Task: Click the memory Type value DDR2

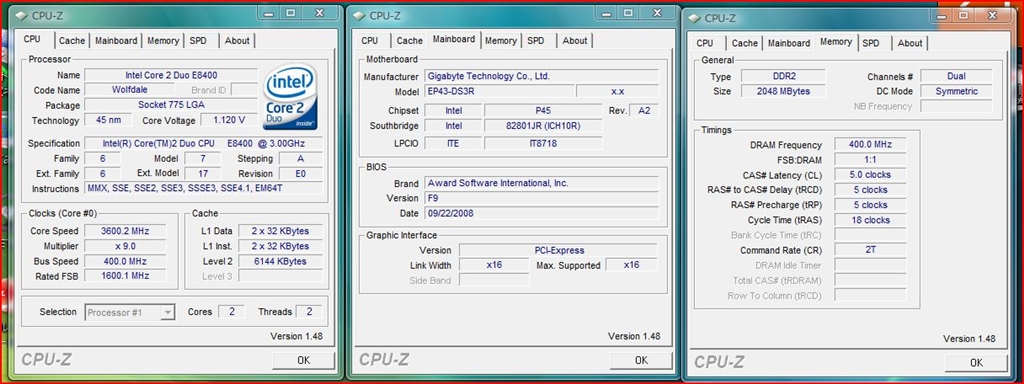Action: tap(783, 76)
